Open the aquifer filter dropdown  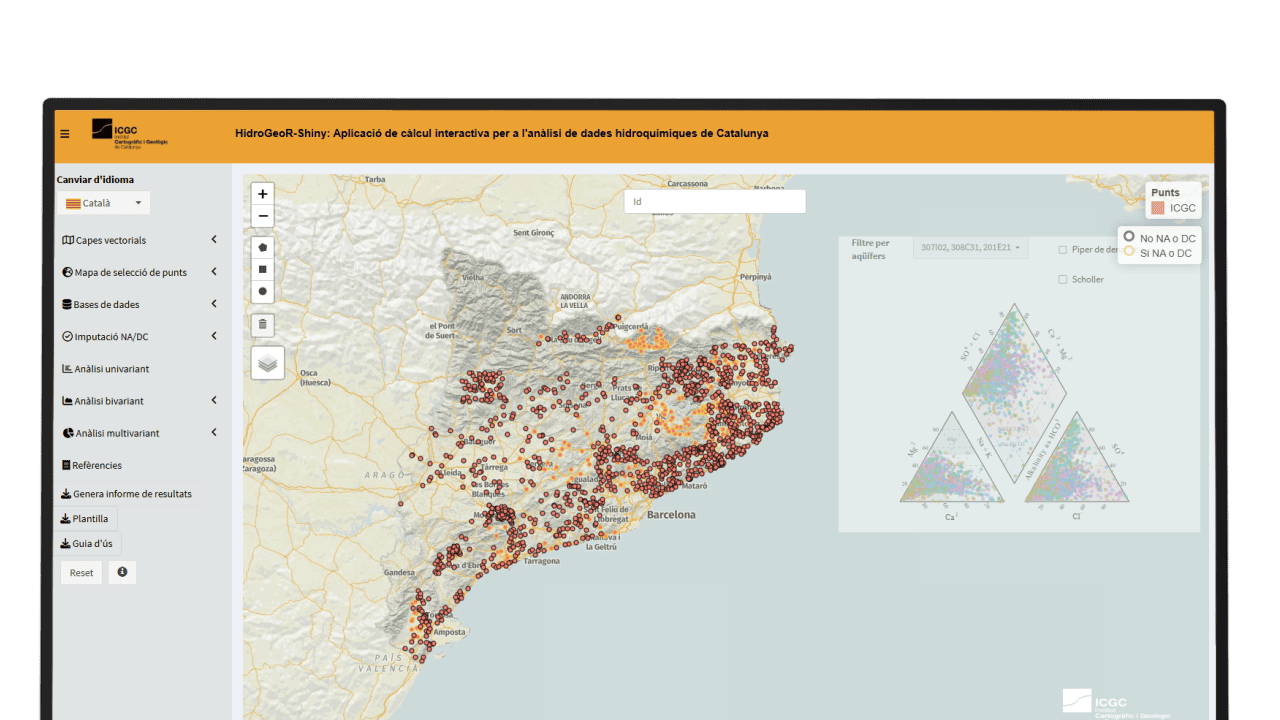[970, 247]
